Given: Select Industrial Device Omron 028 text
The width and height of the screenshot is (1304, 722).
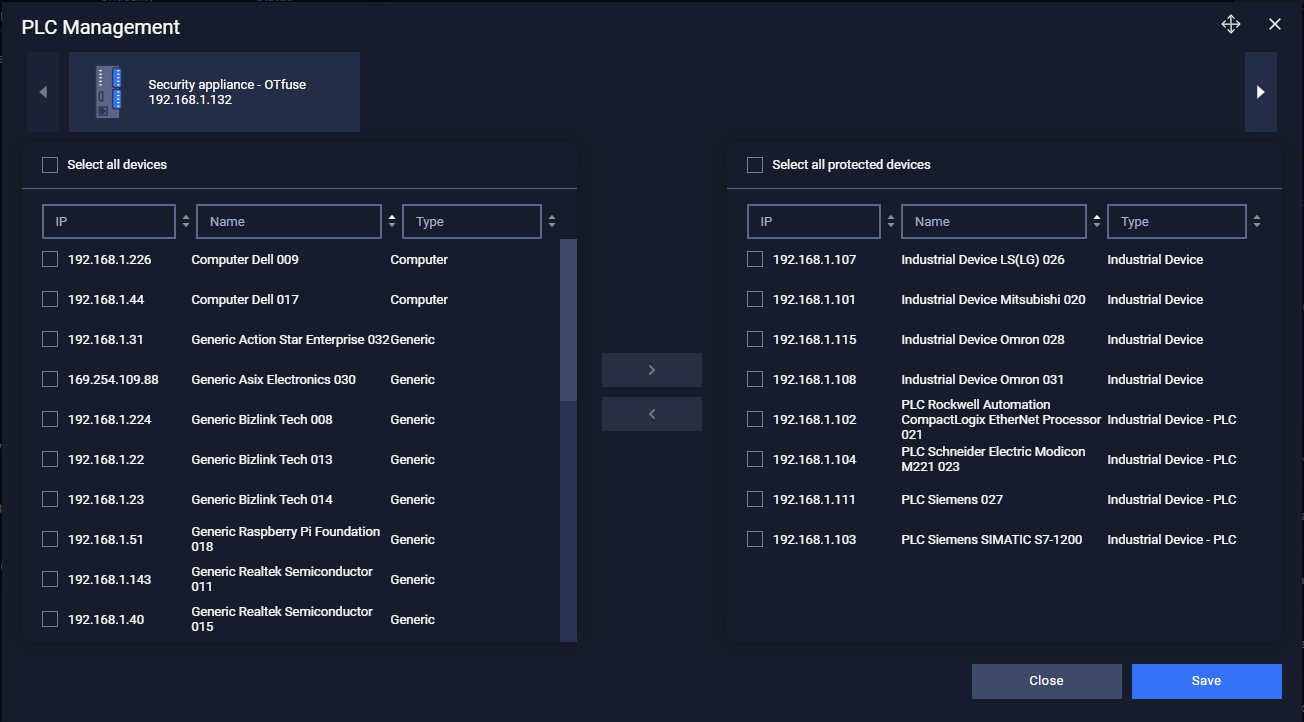Looking at the screenshot, I should tap(983, 340).
